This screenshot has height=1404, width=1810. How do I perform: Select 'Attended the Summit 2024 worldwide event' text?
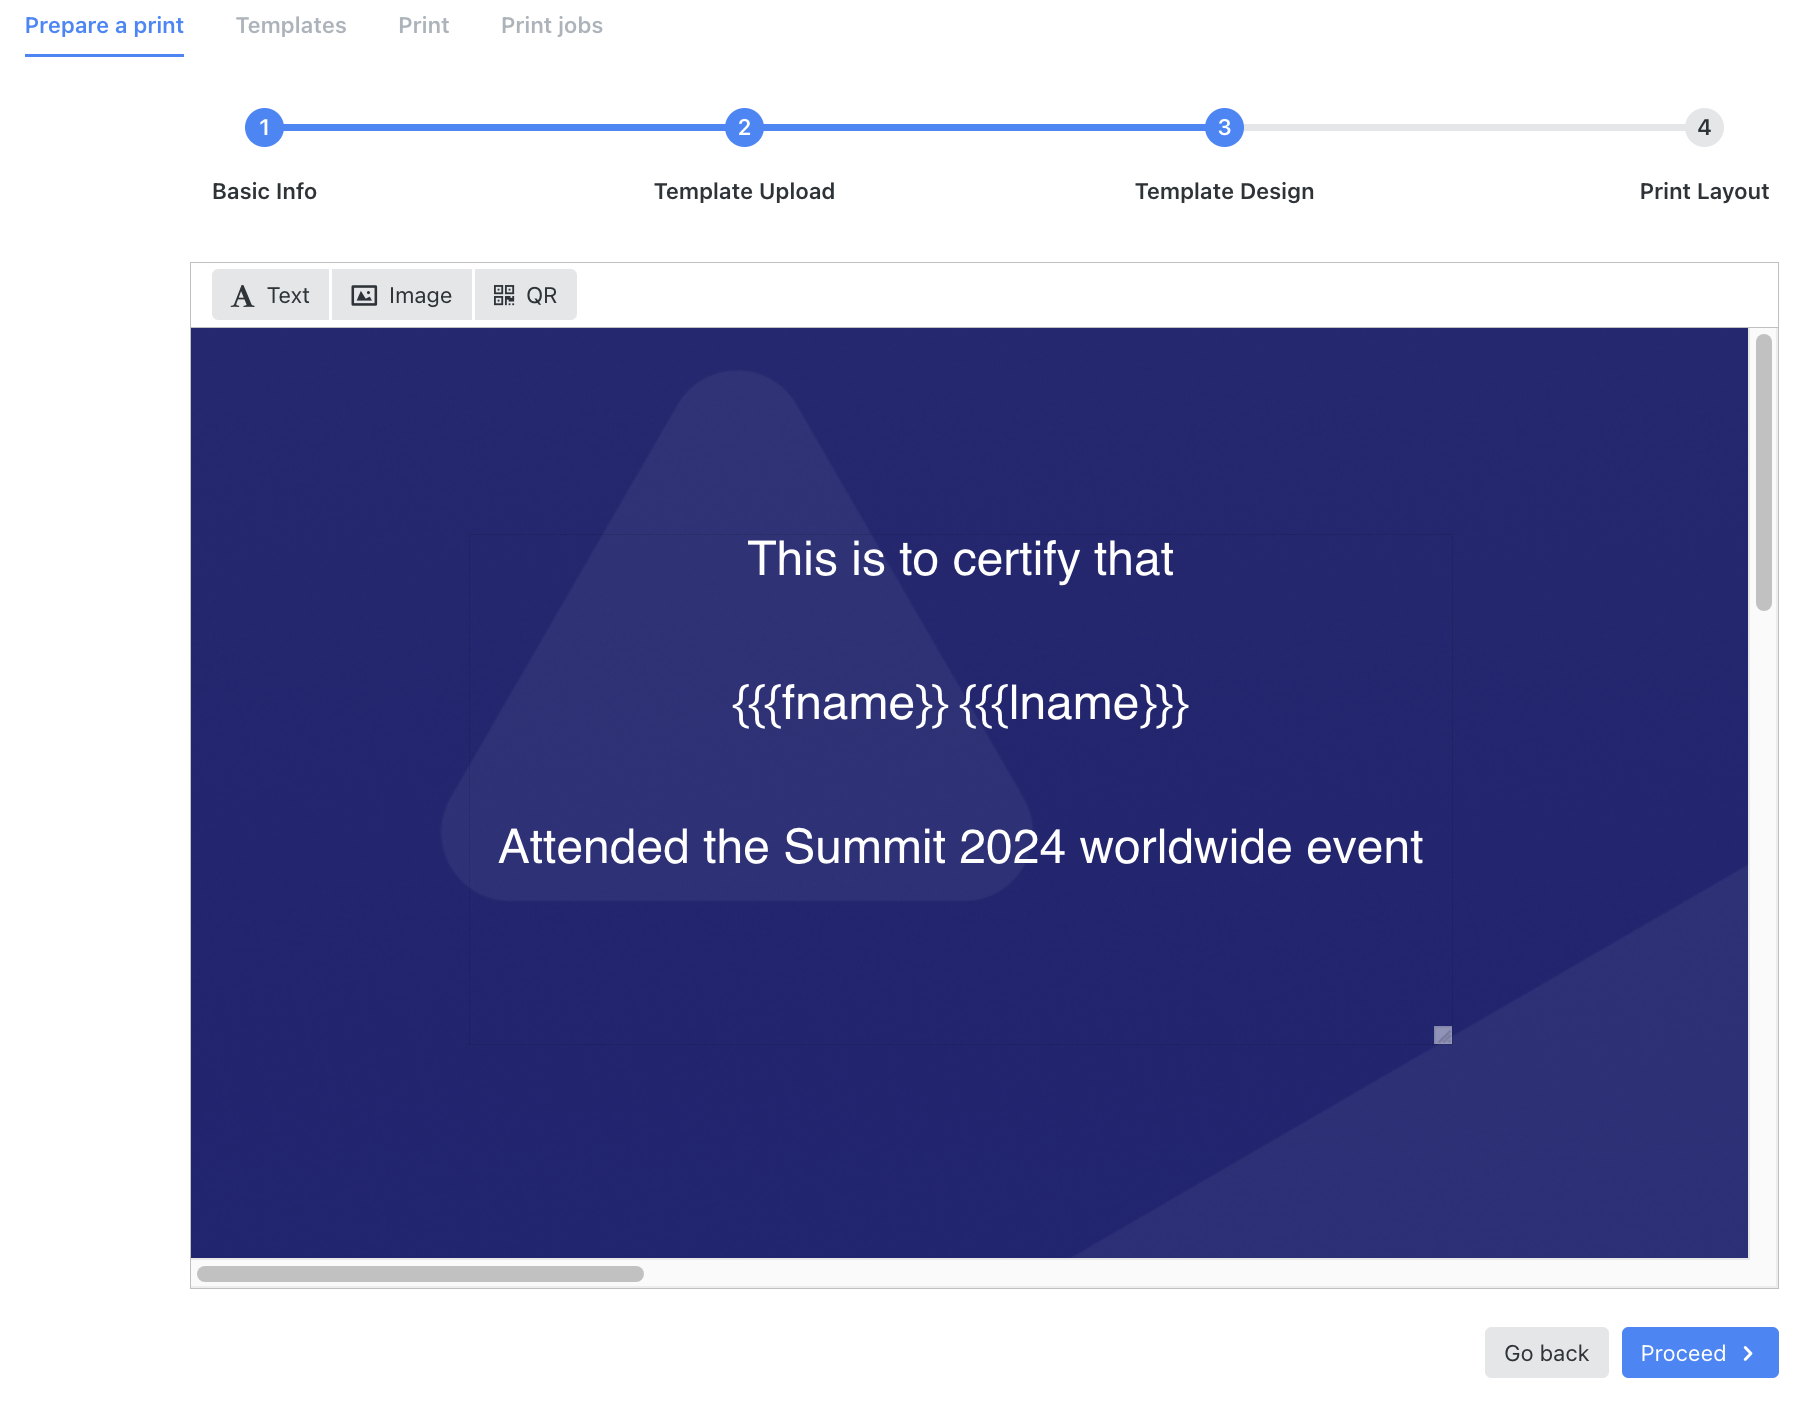point(960,847)
